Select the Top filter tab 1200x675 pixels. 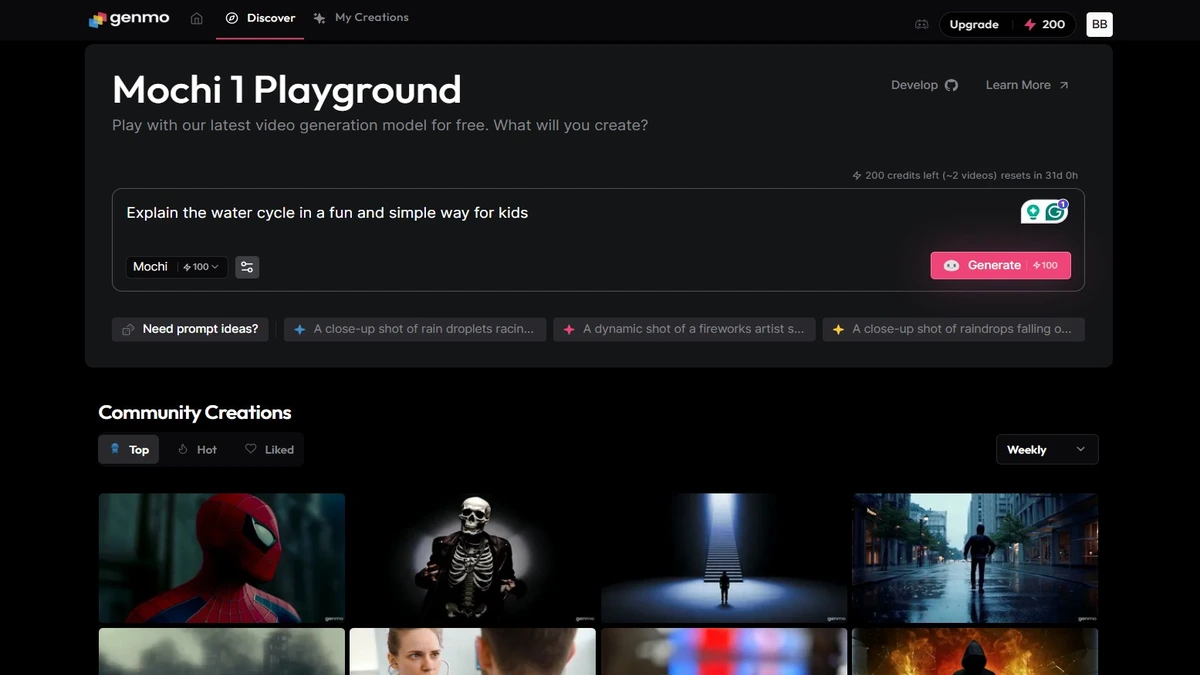pos(129,450)
